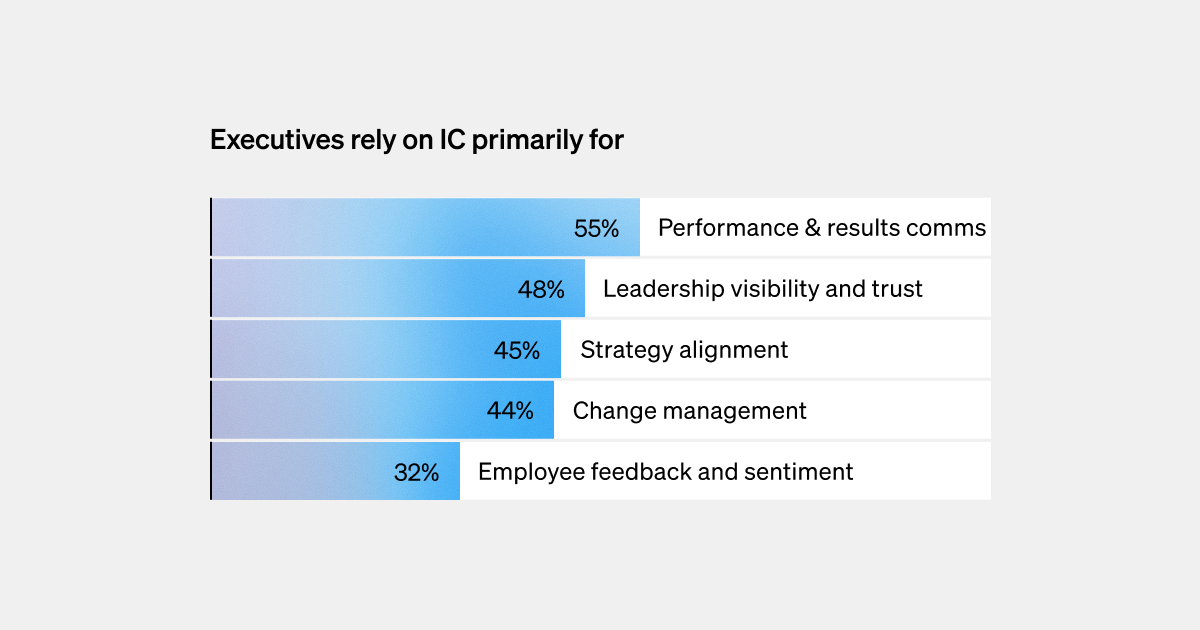This screenshot has height=630, width=1200.
Task: Click the 'Change management' label
Action: pyautogui.click(x=690, y=411)
